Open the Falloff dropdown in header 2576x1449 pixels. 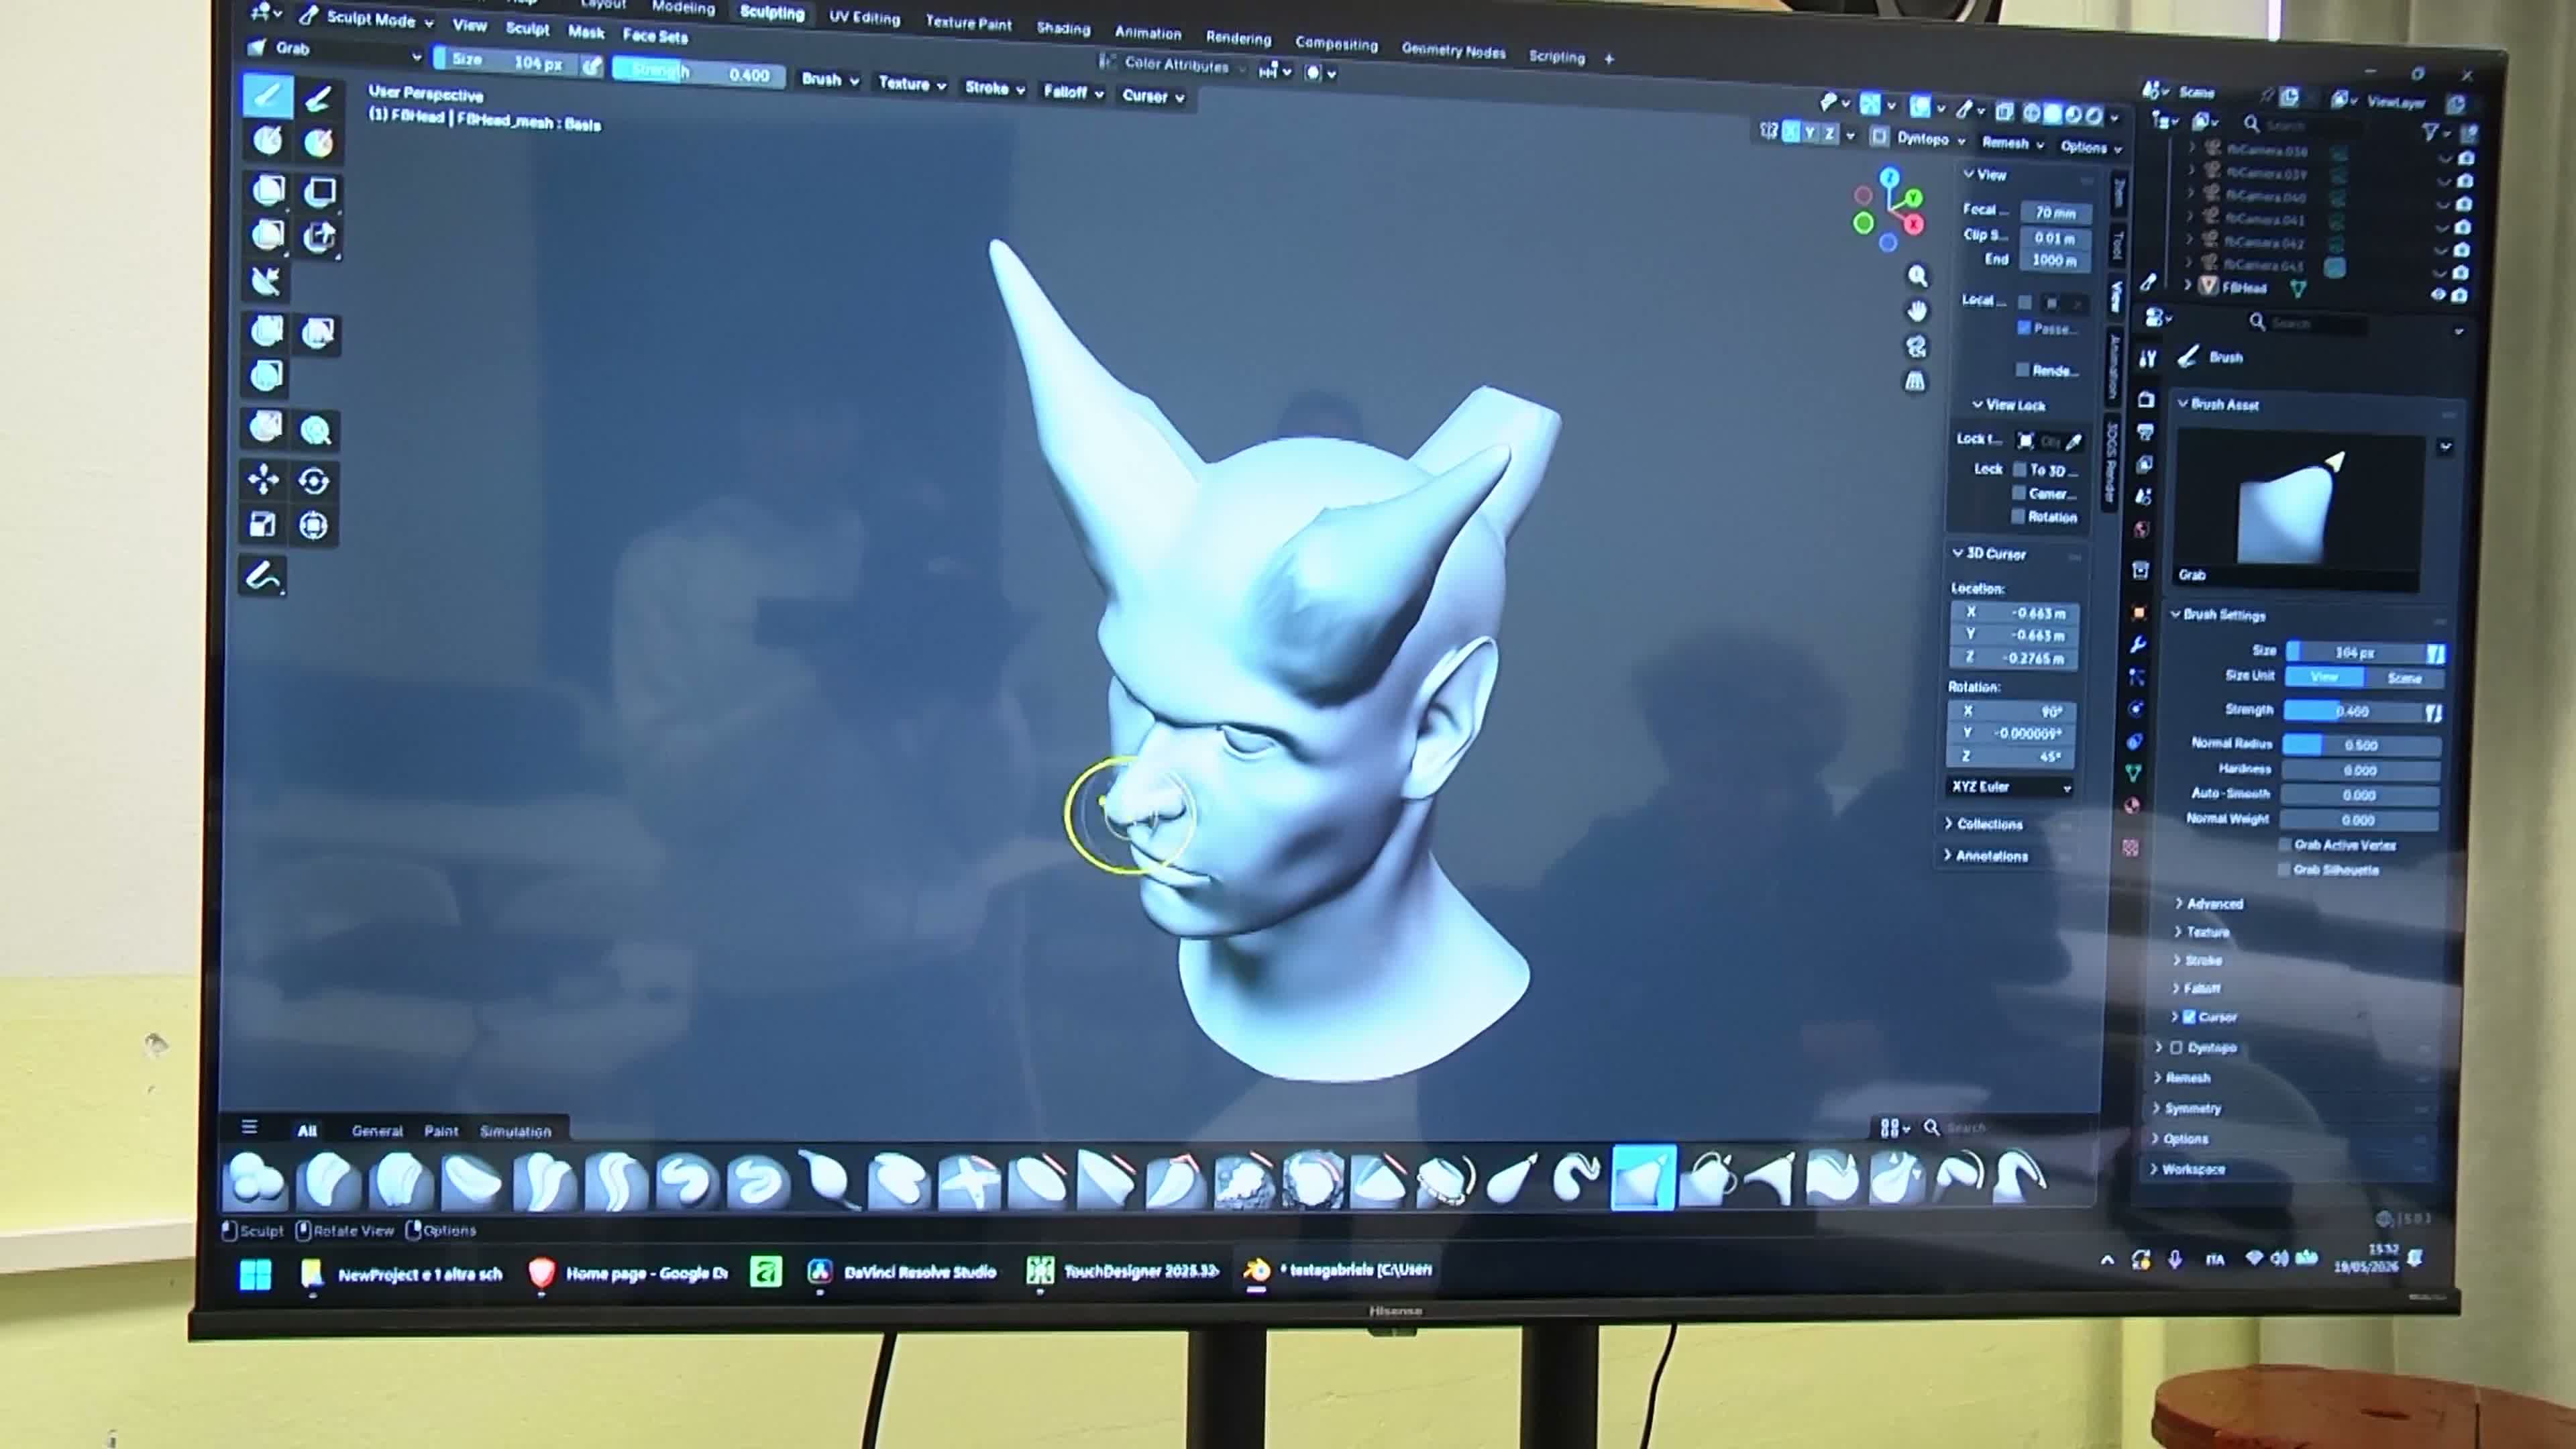tap(1073, 93)
